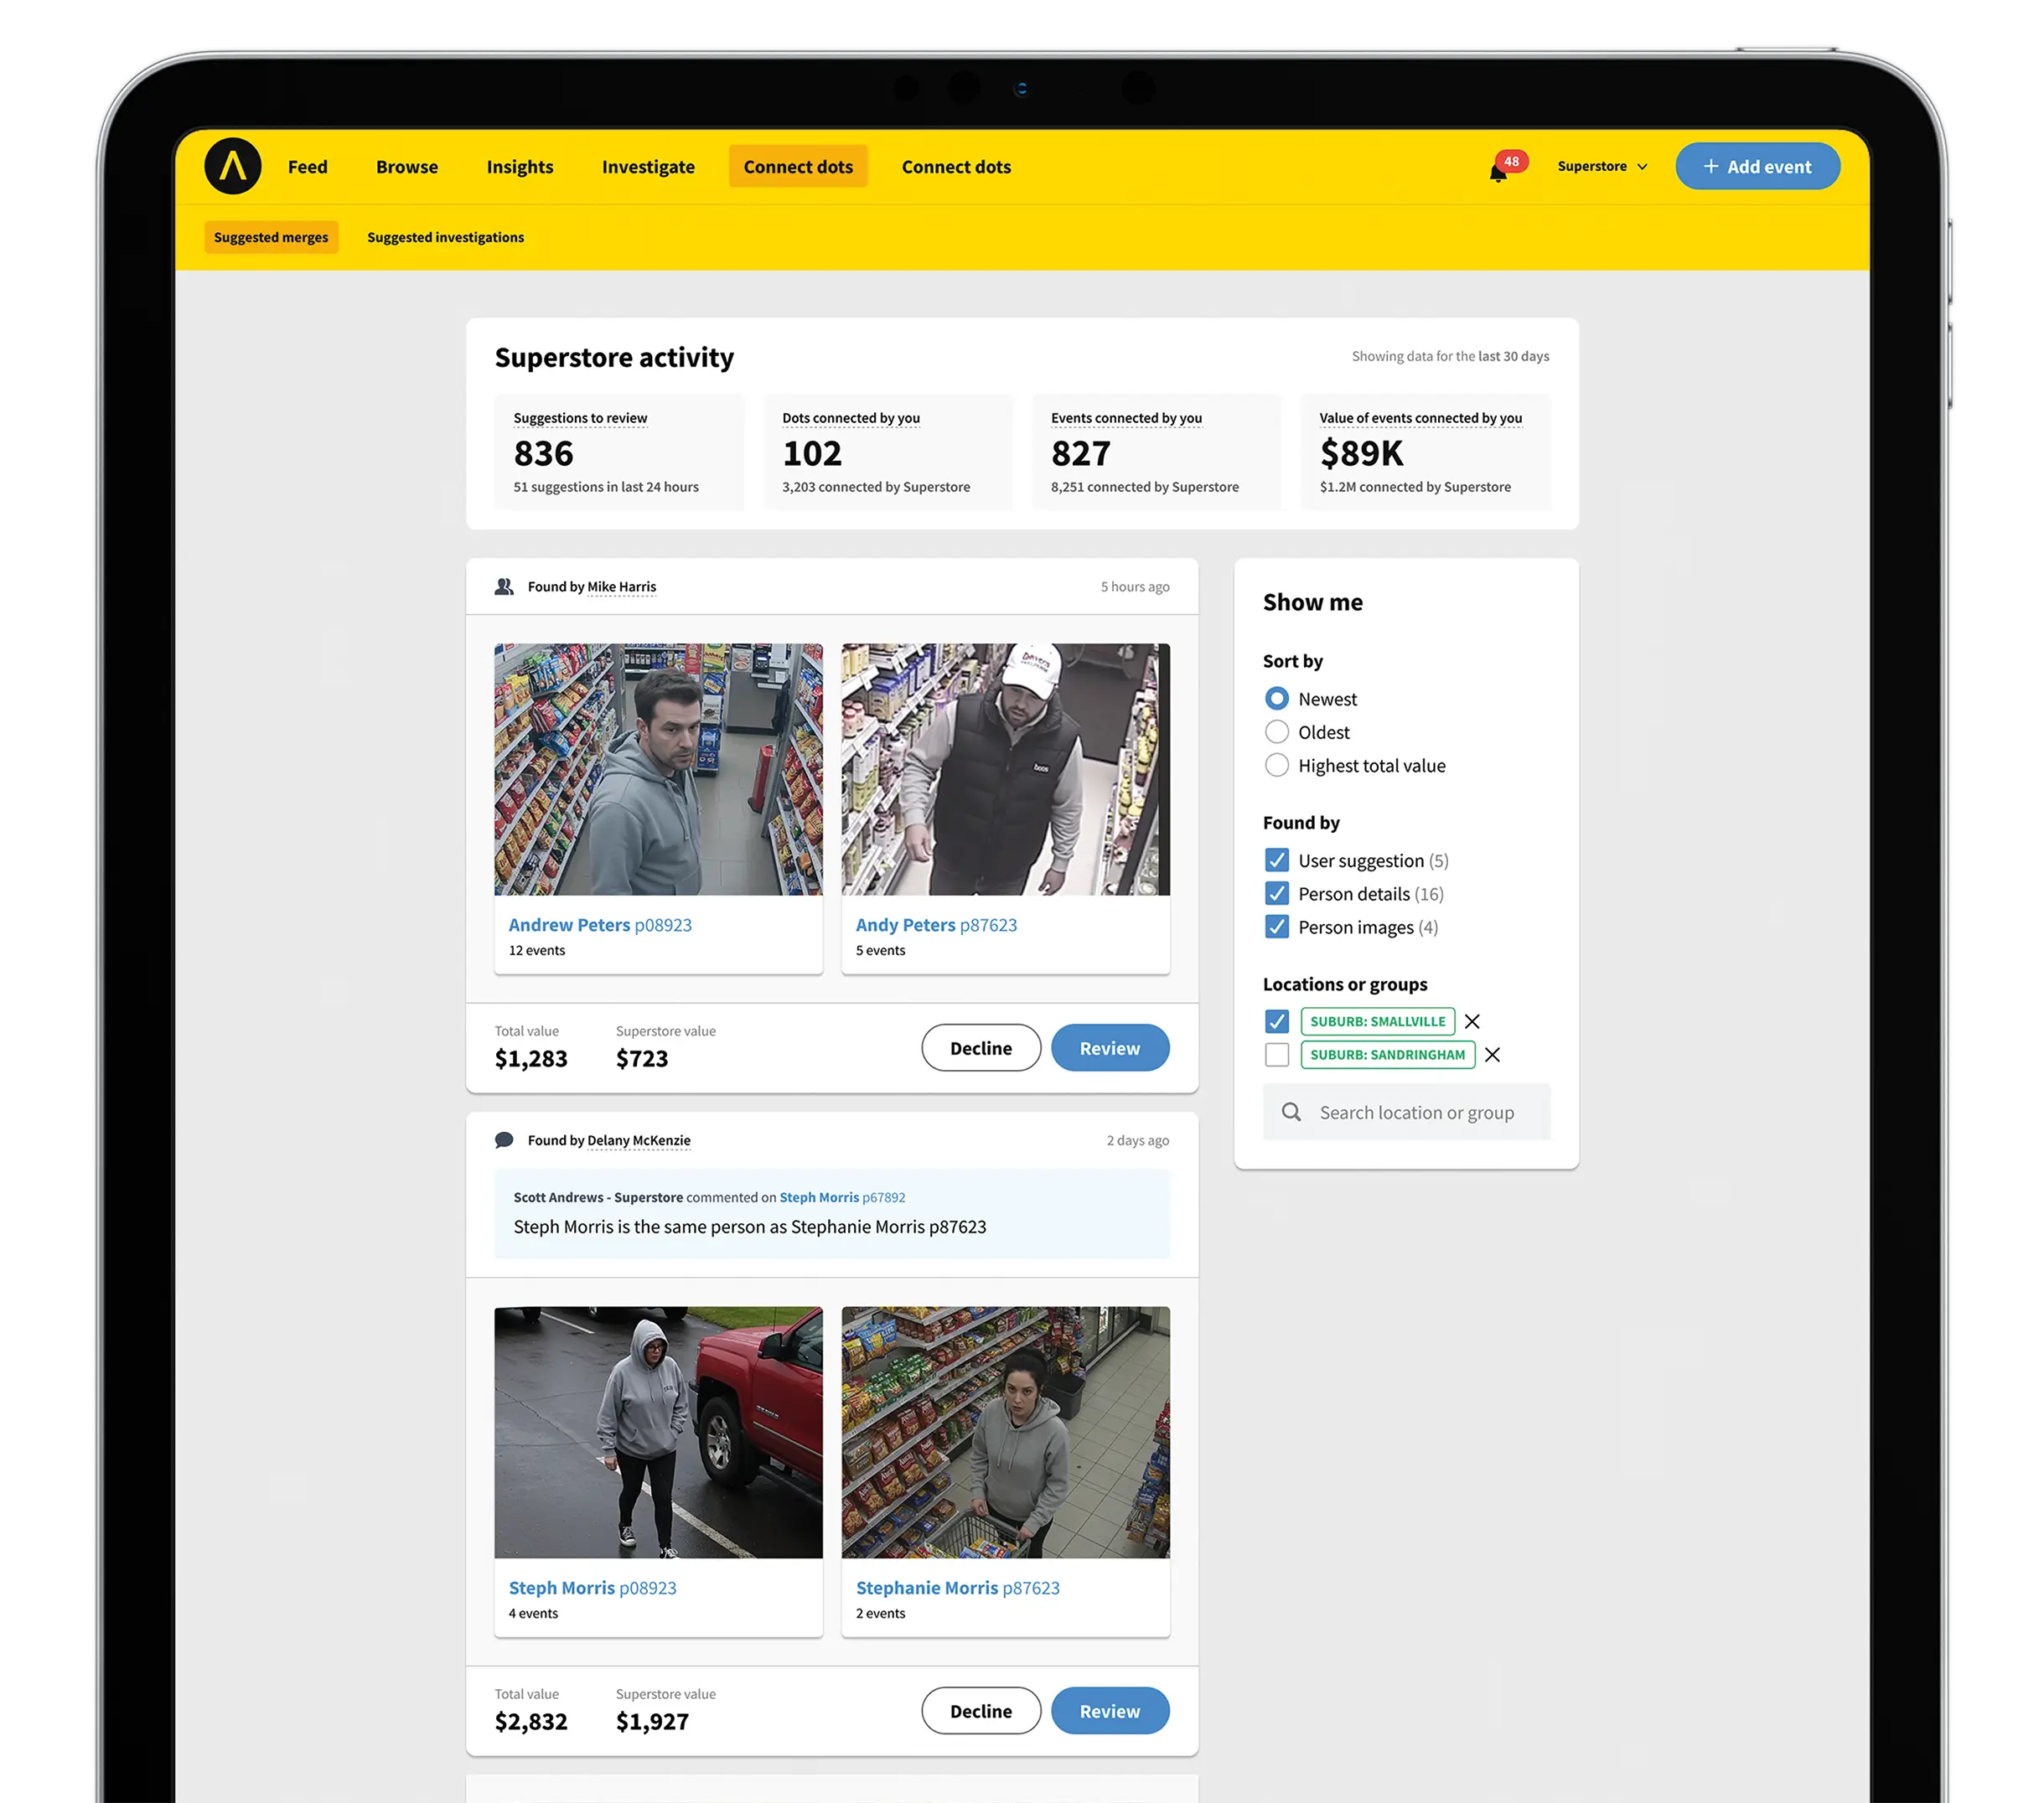Click the people icon beside Found by Mike Harris
The height and width of the screenshot is (1803, 2044).
pyautogui.click(x=504, y=586)
